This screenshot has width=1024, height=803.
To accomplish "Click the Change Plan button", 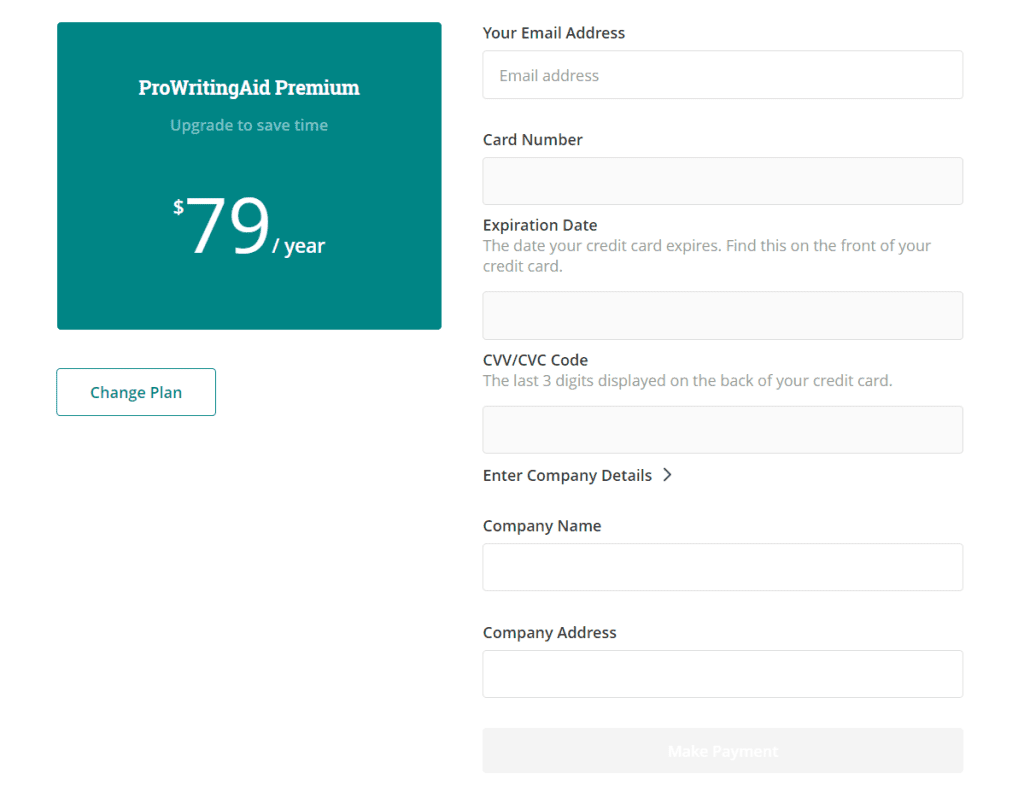I will [136, 392].
